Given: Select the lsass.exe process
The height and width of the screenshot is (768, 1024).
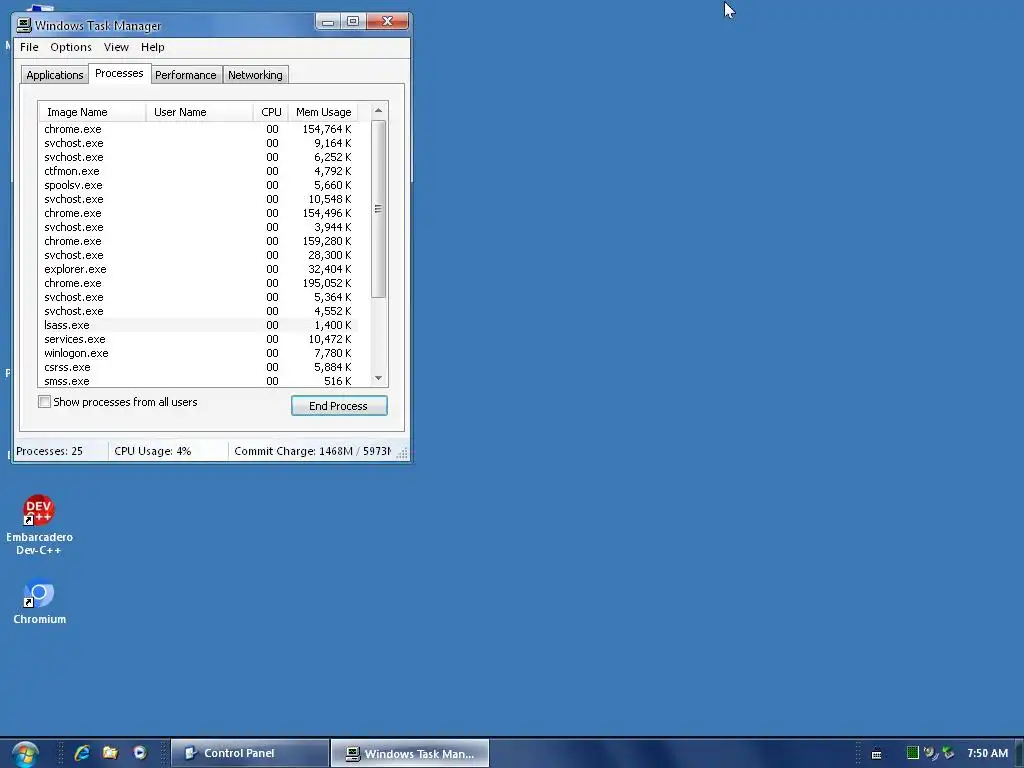Looking at the screenshot, I should tap(198, 325).
